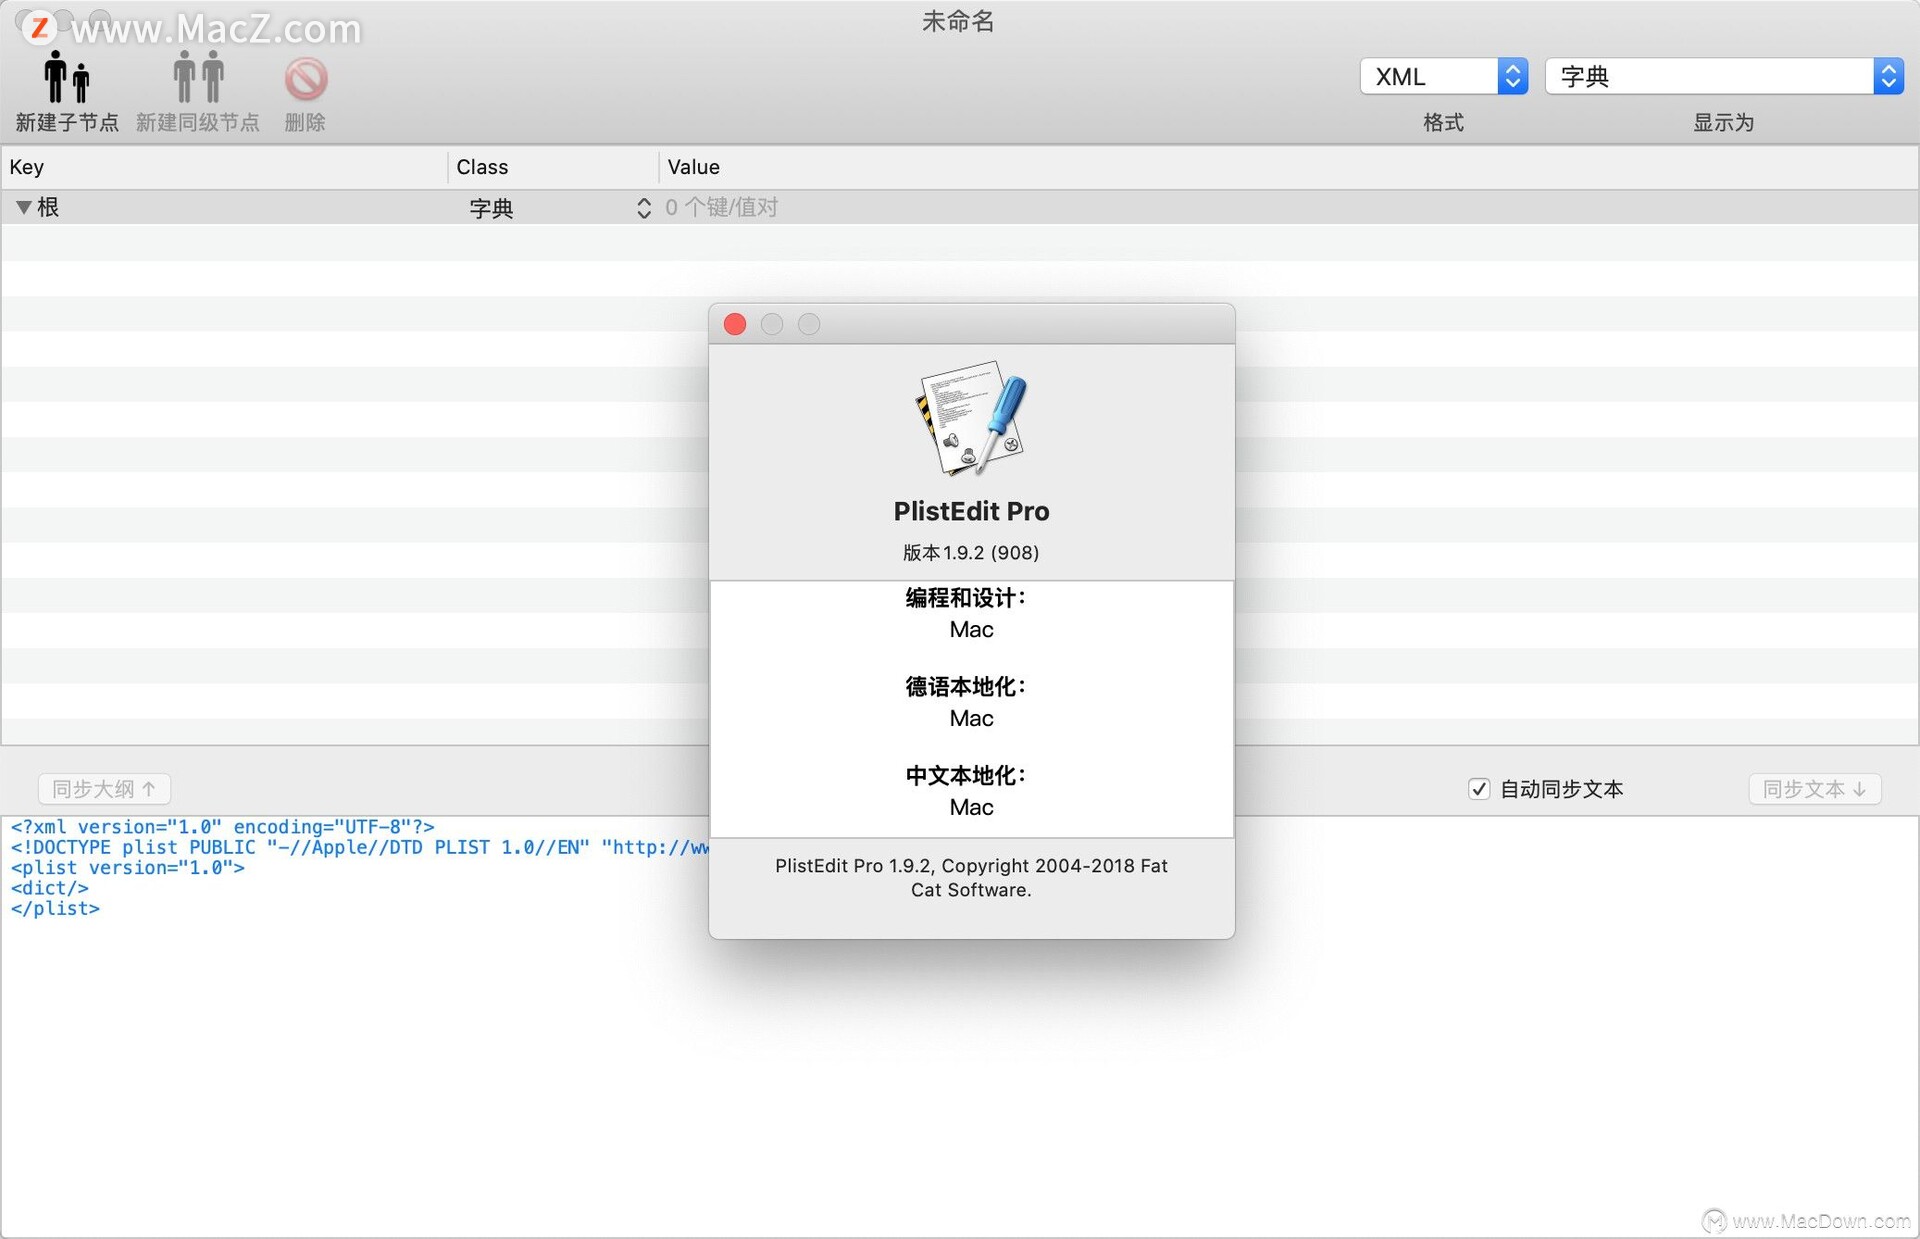1920x1239 pixels.
Task: Open the 显示为 (display as) 字典 dropdown
Action: (1724, 76)
